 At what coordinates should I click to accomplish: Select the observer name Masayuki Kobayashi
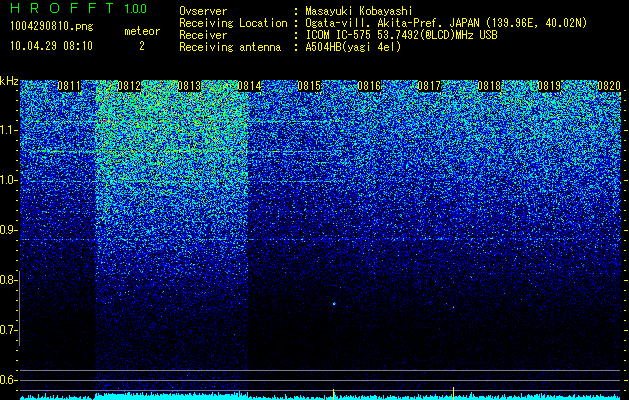(x=359, y=11)
